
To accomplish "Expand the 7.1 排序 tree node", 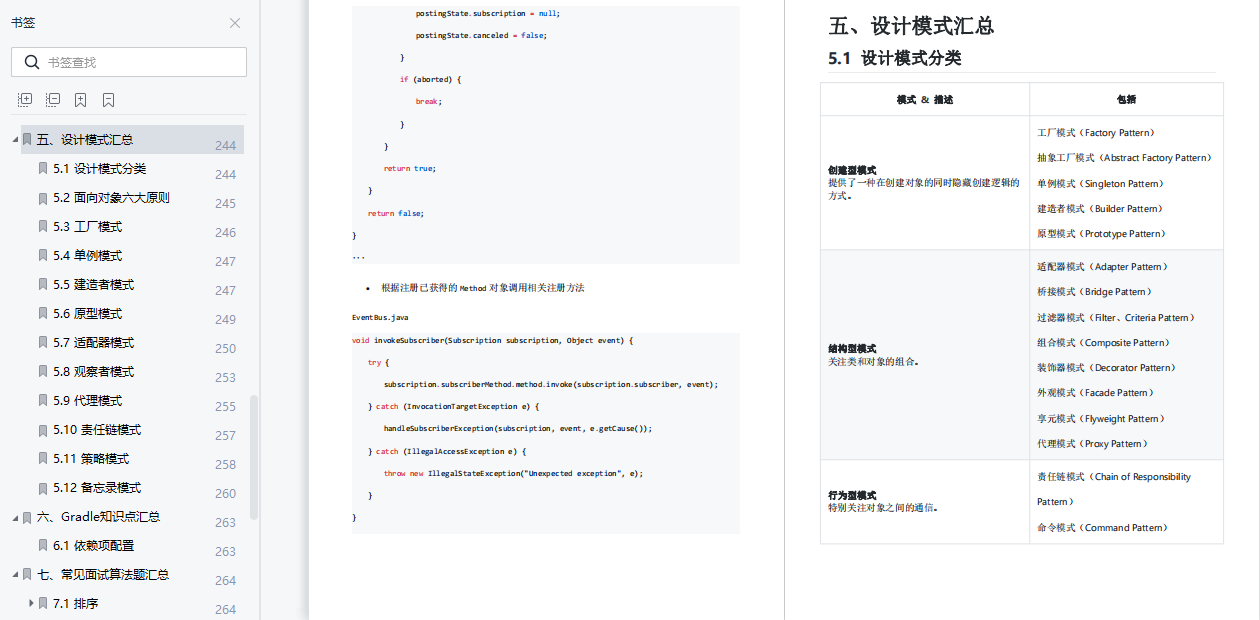I will [31, 604].
